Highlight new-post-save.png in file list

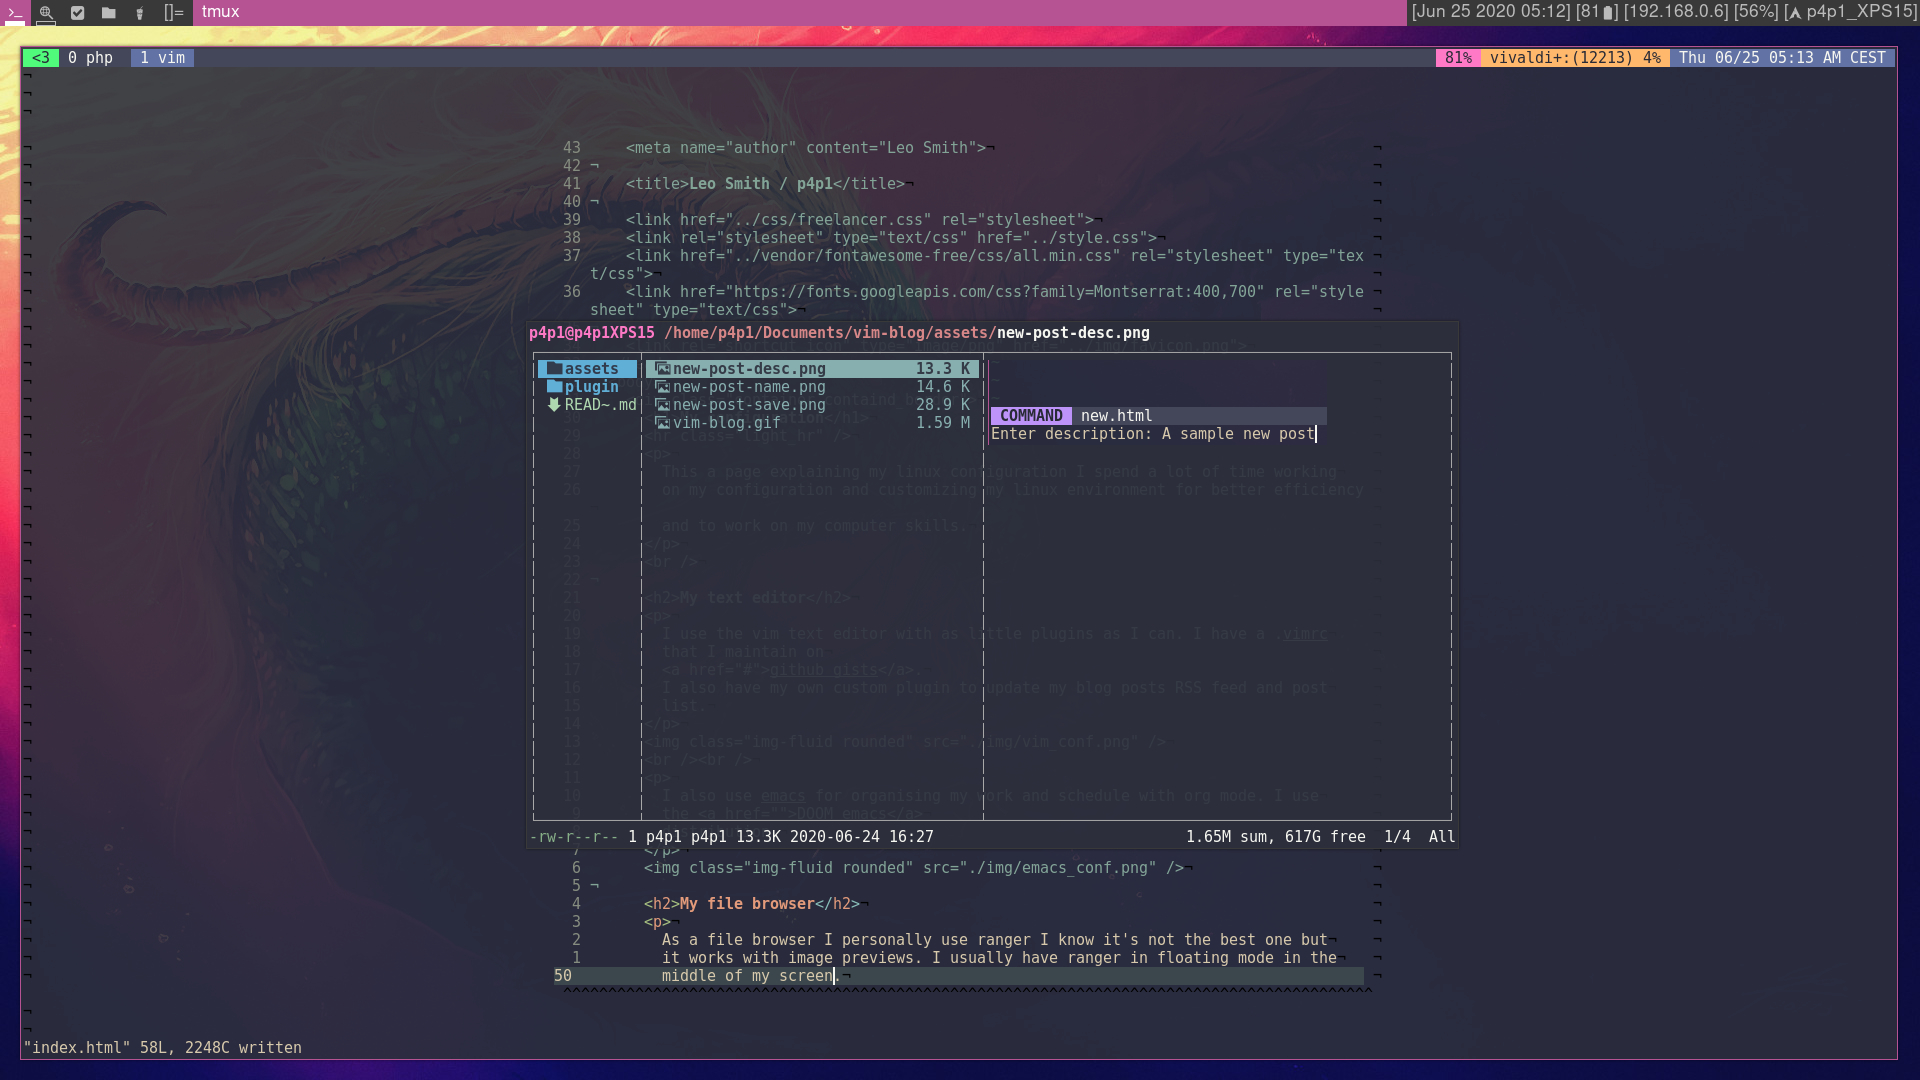[748, 405]
